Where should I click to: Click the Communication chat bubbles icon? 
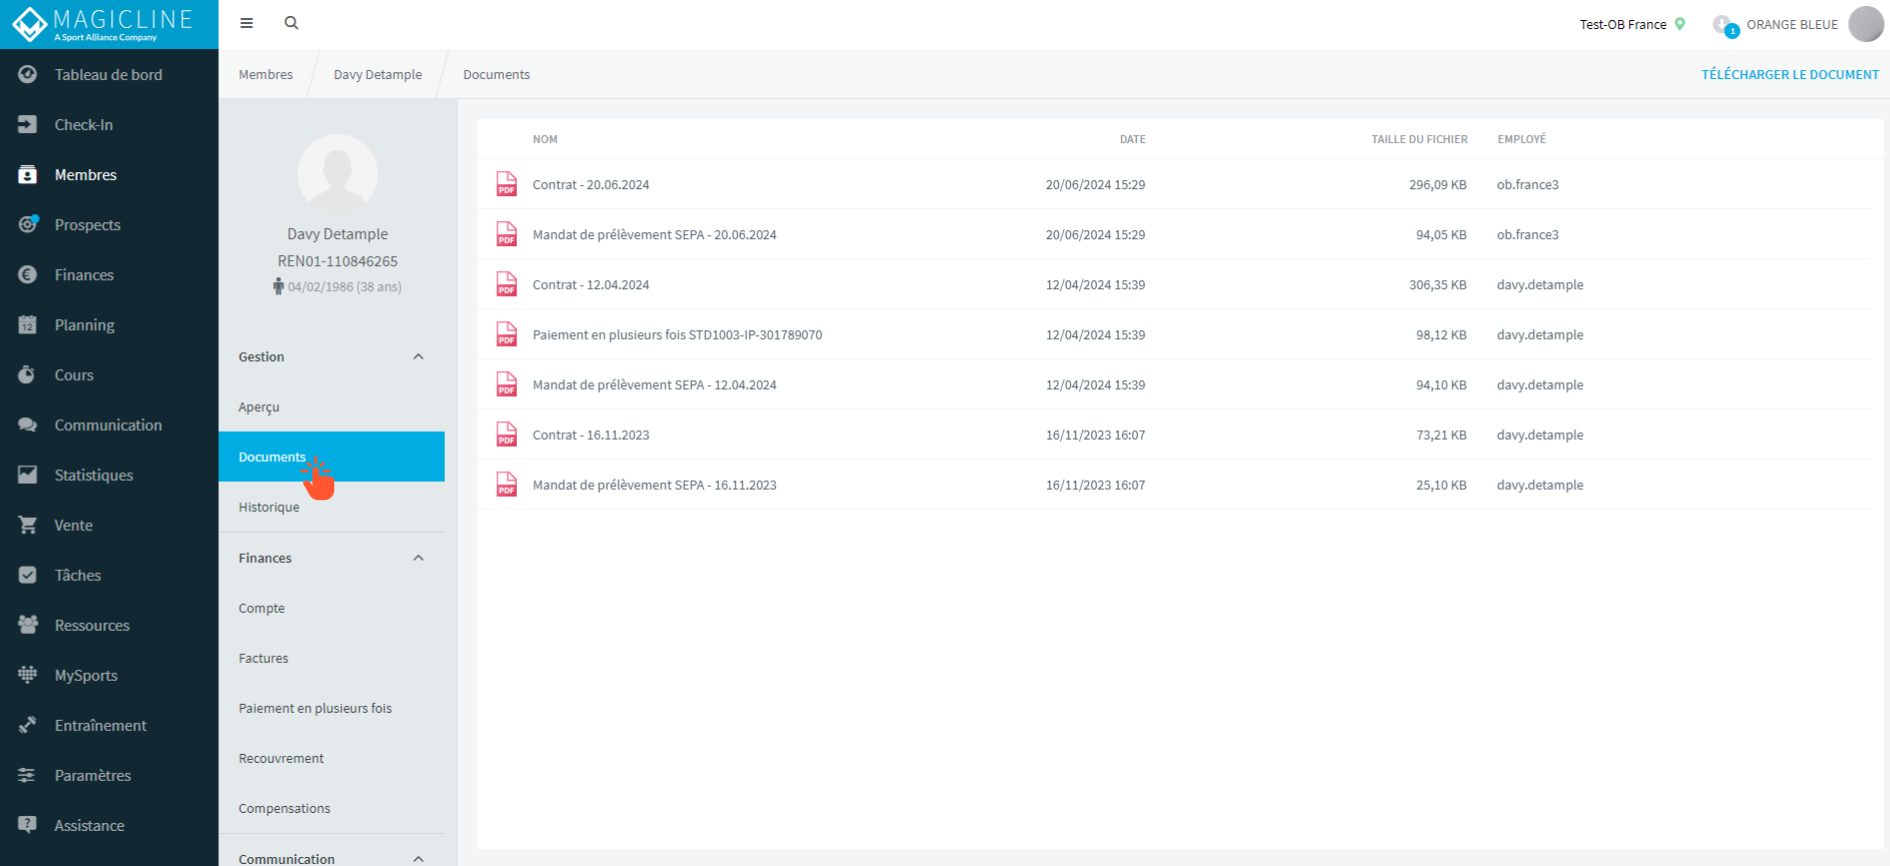(27, 424)
